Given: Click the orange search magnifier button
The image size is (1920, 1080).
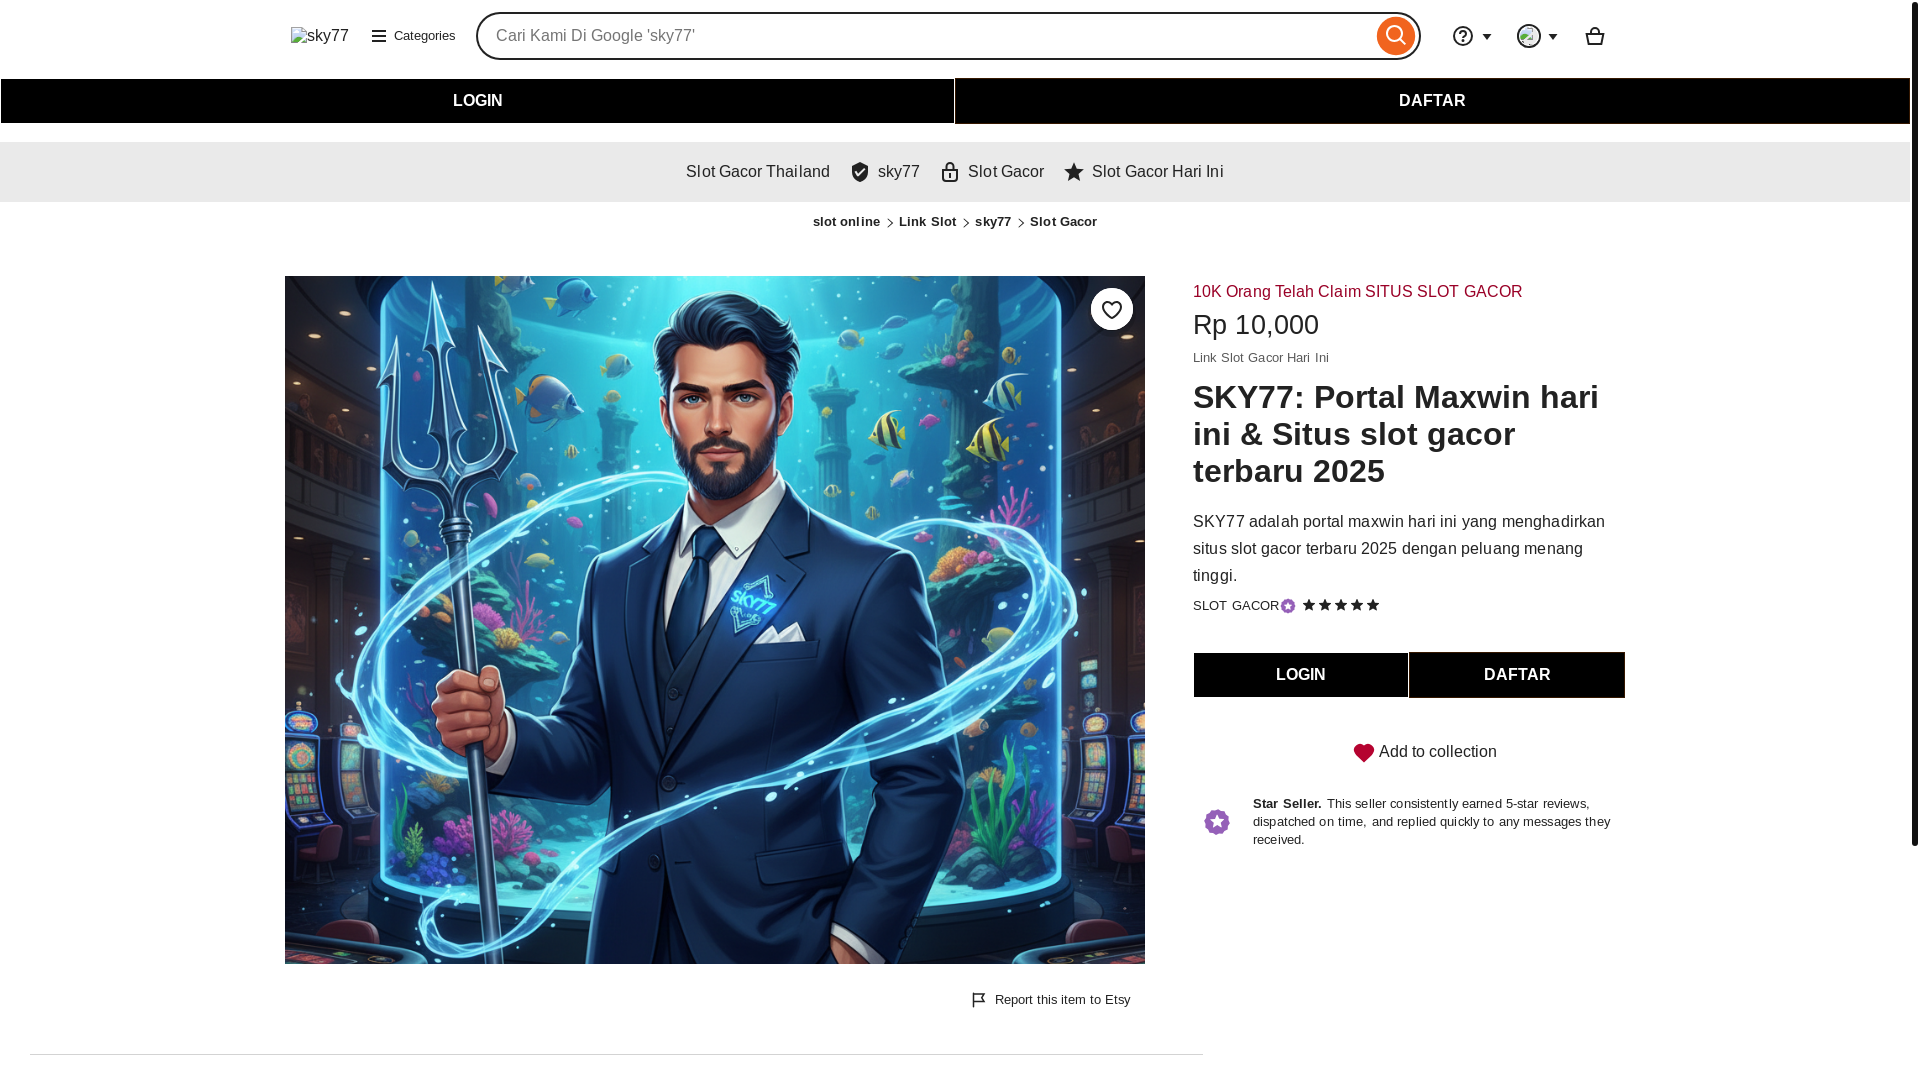Looking at the screenshot, I should [1395, 36].
